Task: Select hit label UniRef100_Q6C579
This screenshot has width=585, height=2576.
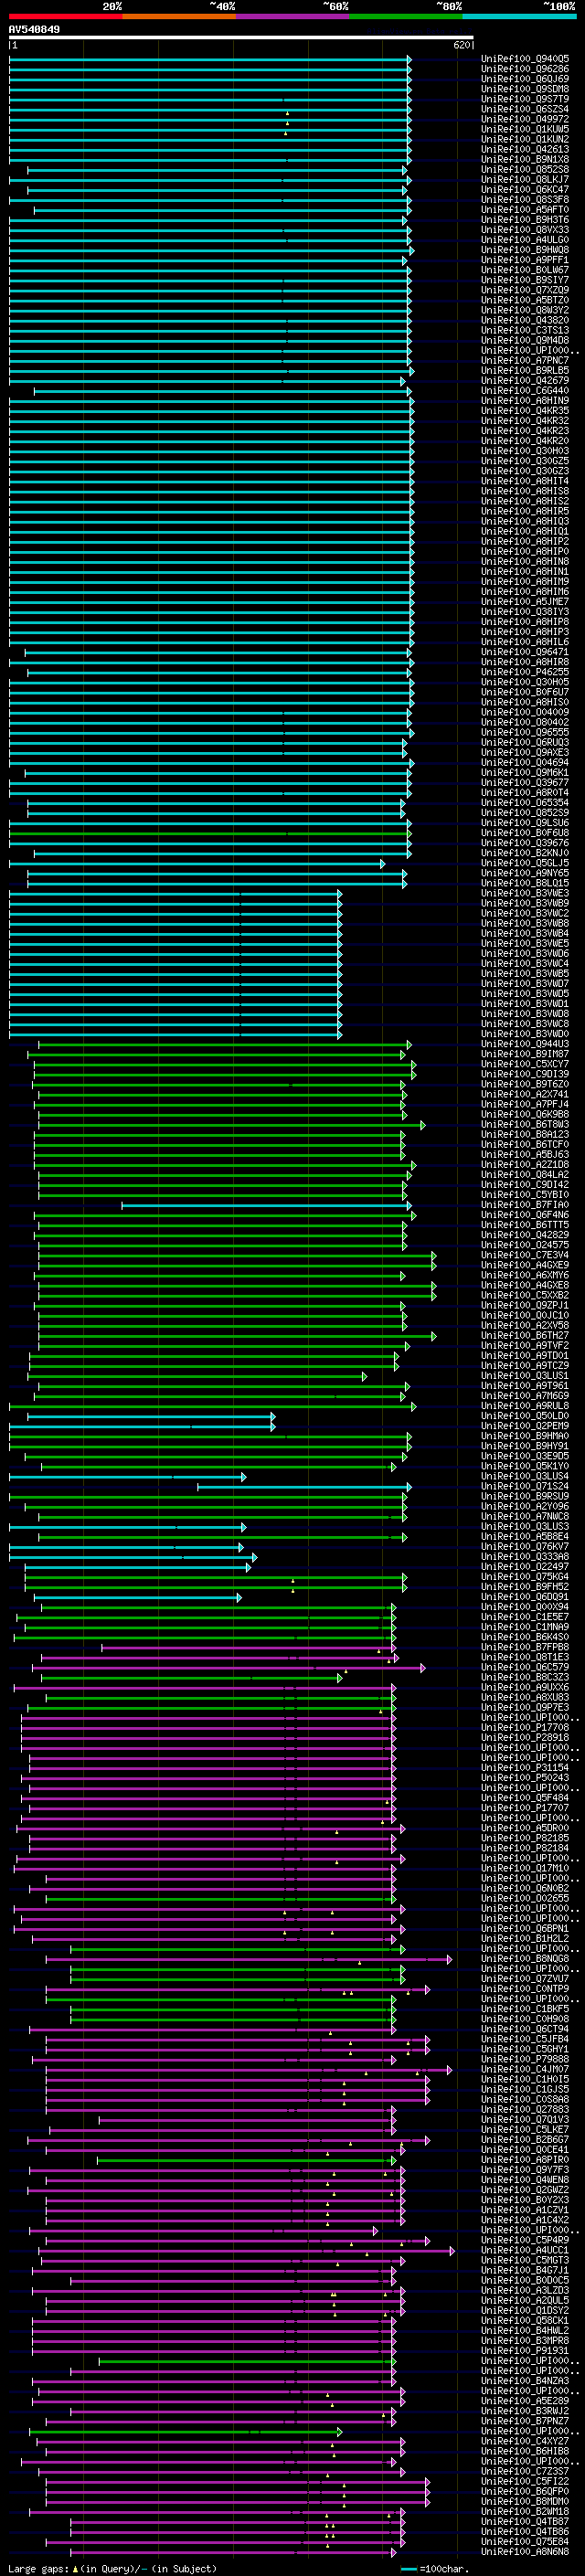Action: pos(525,1667)
